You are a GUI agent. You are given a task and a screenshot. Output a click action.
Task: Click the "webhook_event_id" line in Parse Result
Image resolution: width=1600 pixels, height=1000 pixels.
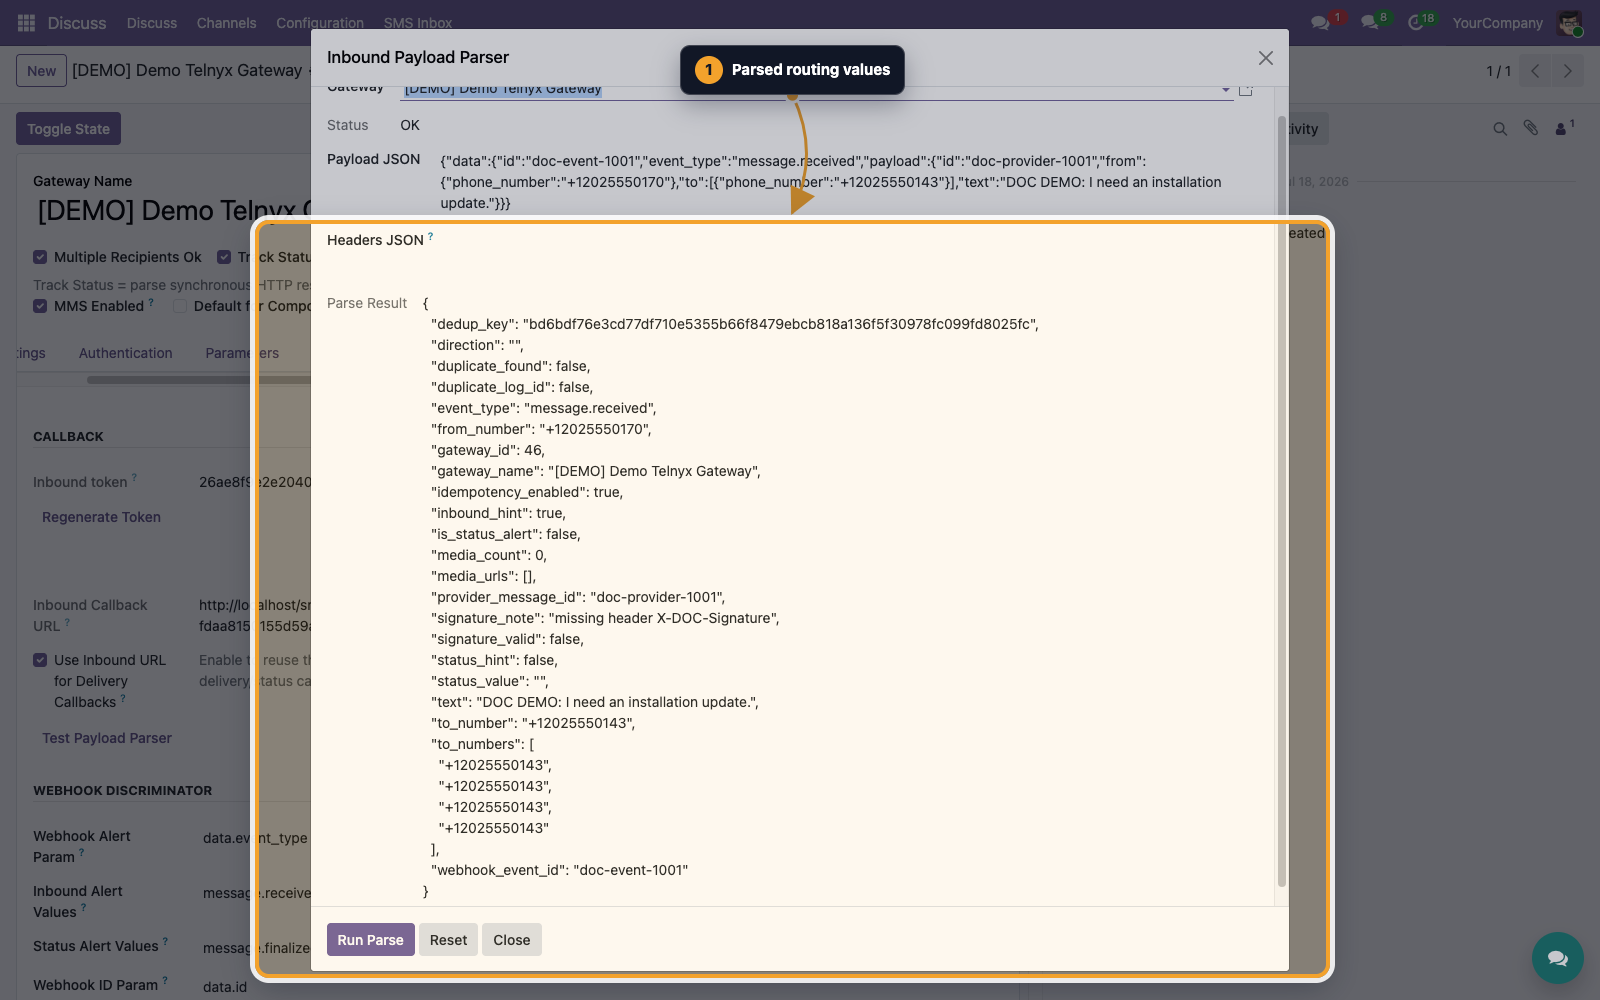point(560,870)
